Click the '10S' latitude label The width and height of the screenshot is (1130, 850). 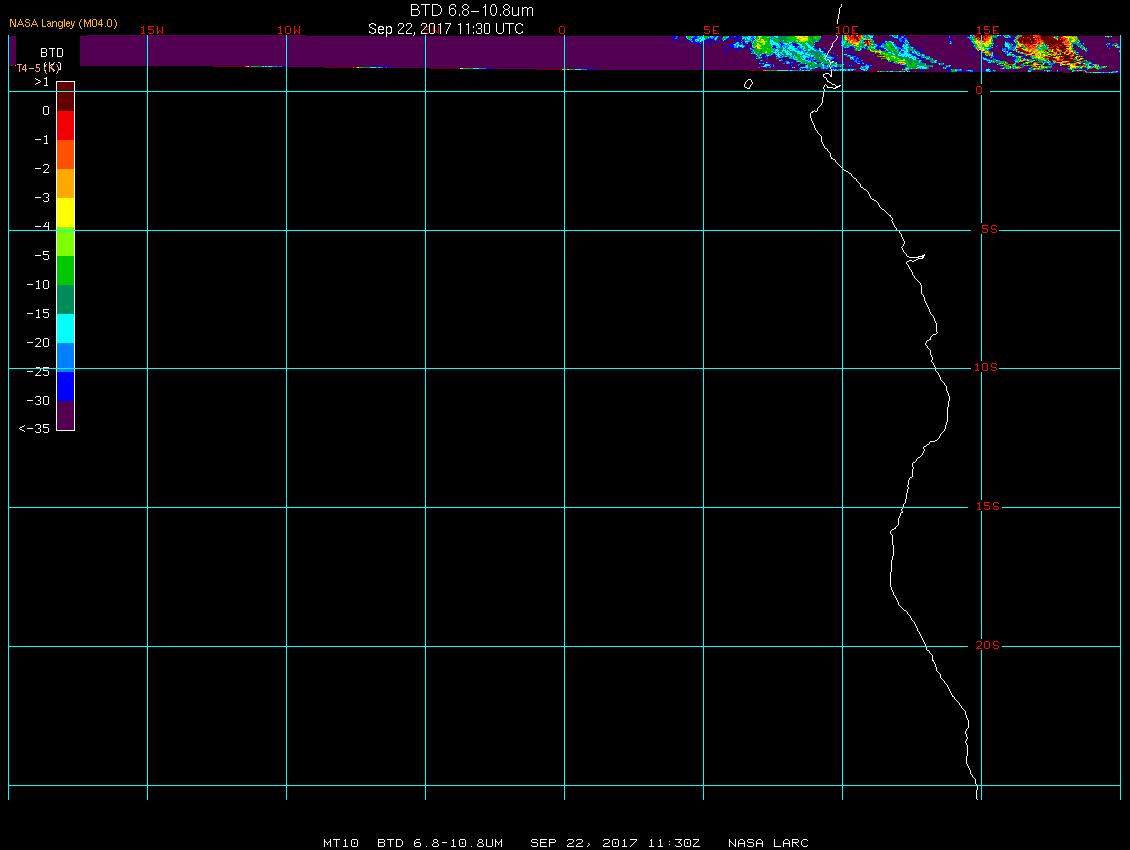click(986, 368)
